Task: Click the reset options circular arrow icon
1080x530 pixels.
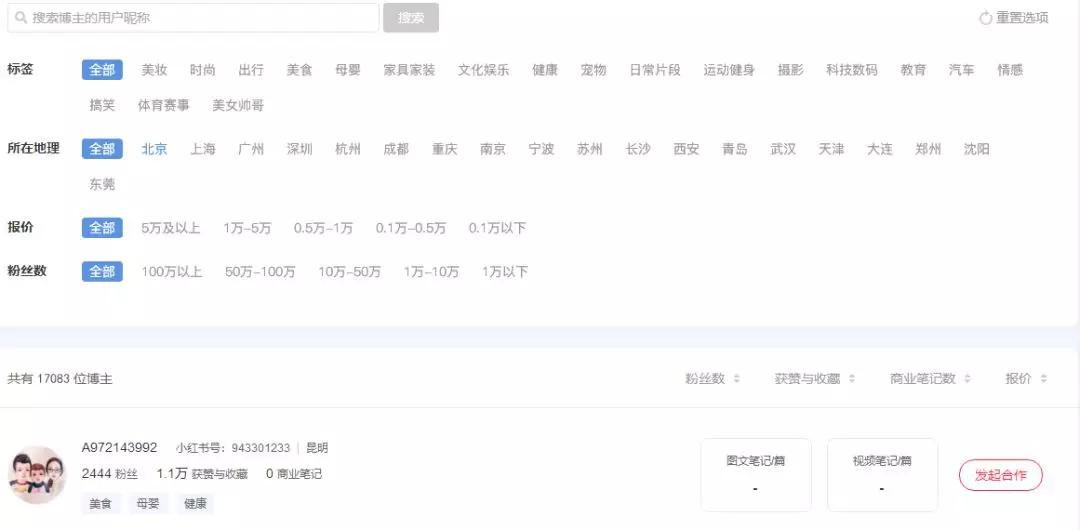Action: pyautogui.click(x=986, y=18)
